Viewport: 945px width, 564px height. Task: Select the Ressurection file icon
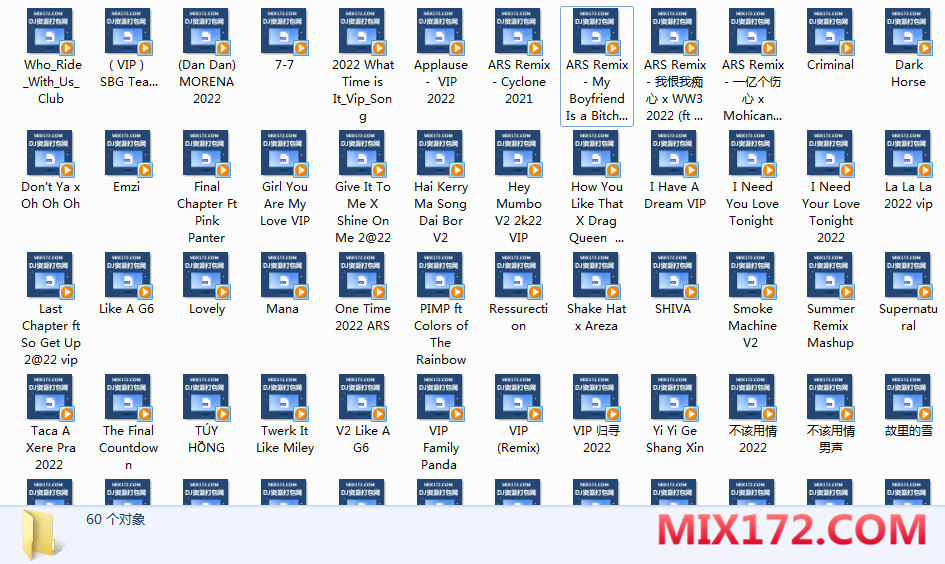coord(518,275)
